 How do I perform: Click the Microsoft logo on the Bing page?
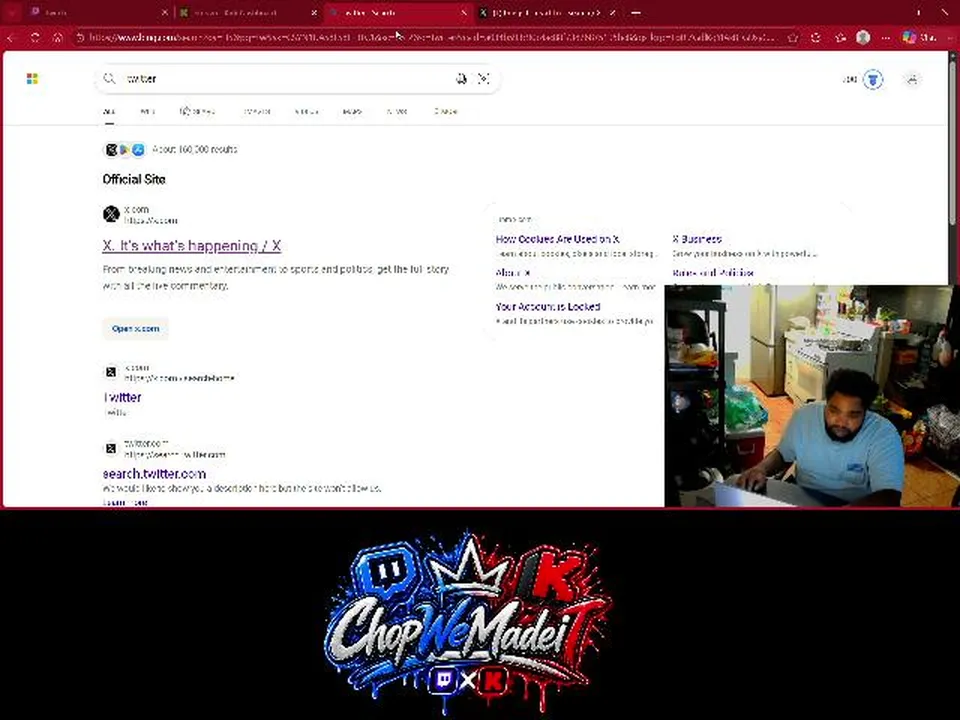[32, 79]
